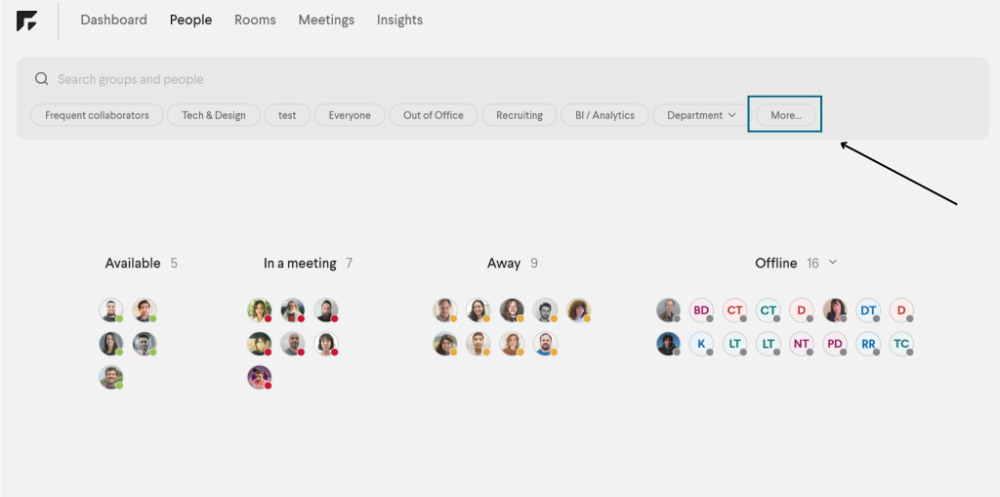The width and height of the screenshot is (1000, 497).
Task: Select the BI / Analytics group button
Action: click(x=604, y=115)
